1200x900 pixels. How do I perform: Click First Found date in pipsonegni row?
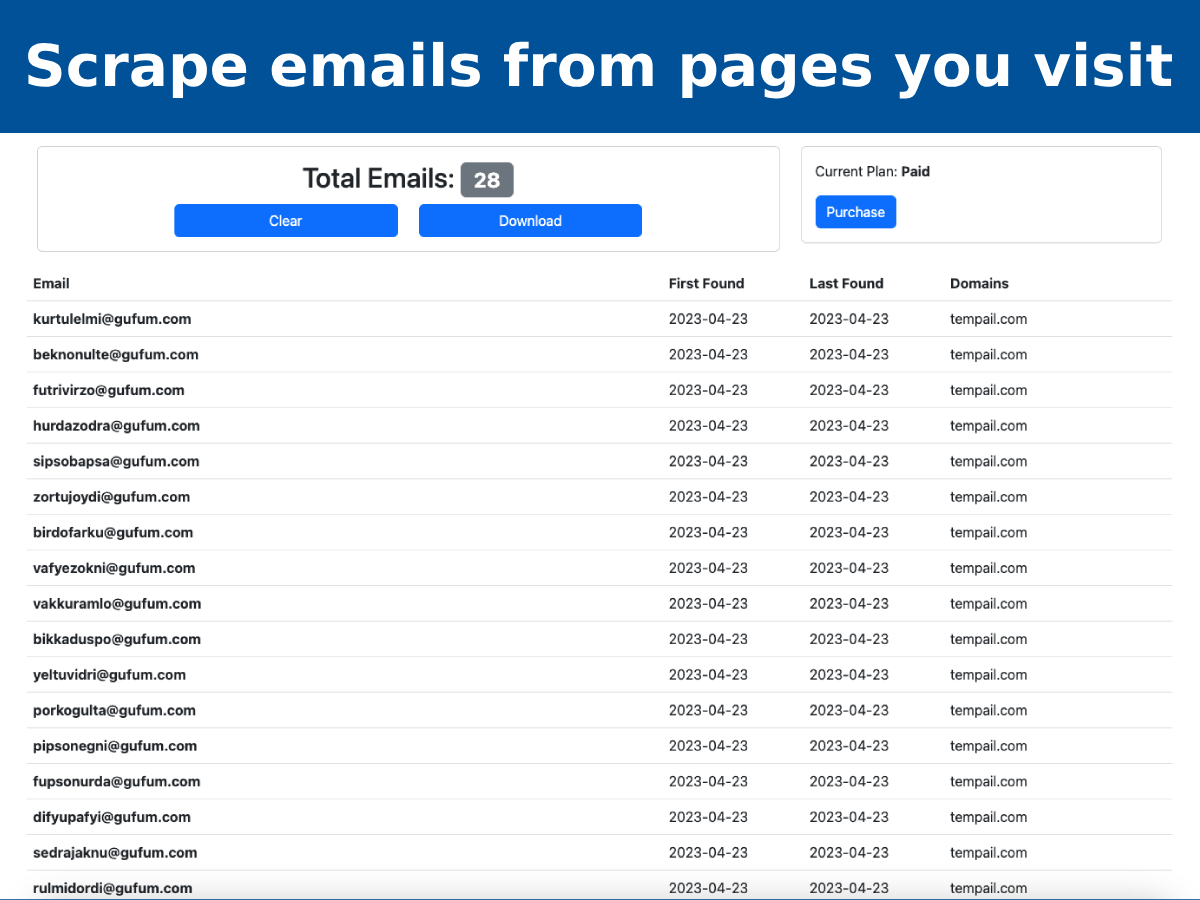708,746
